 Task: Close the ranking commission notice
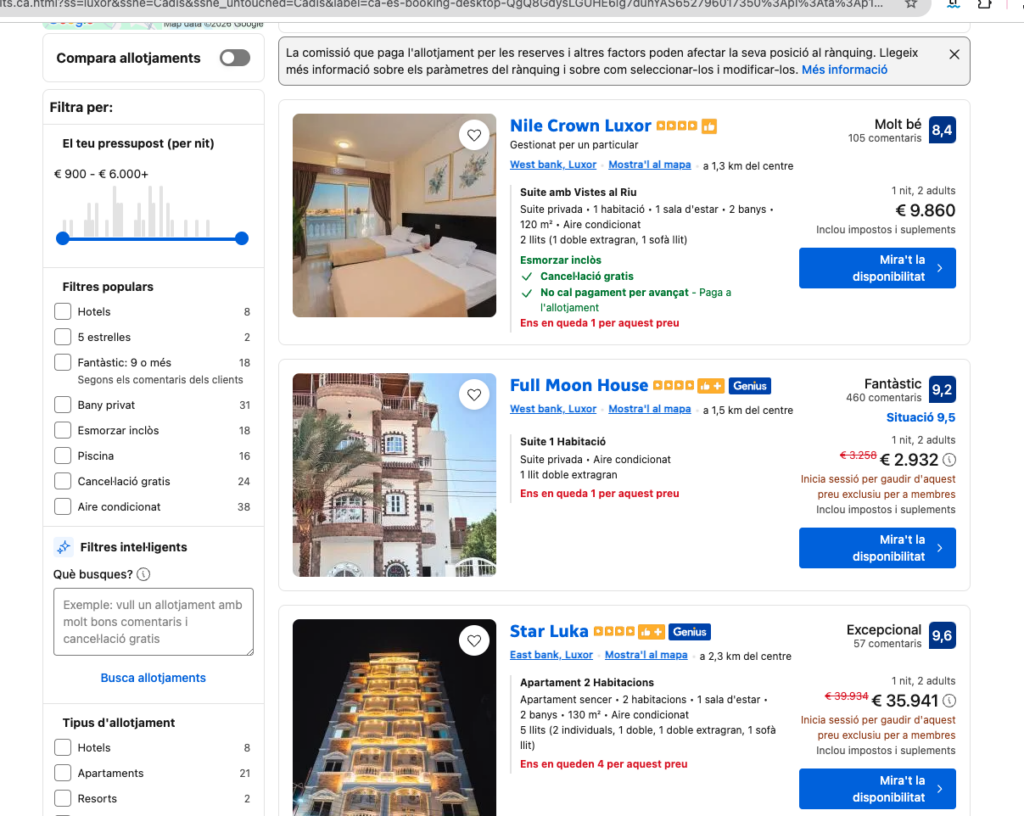[x=954, y=54]
